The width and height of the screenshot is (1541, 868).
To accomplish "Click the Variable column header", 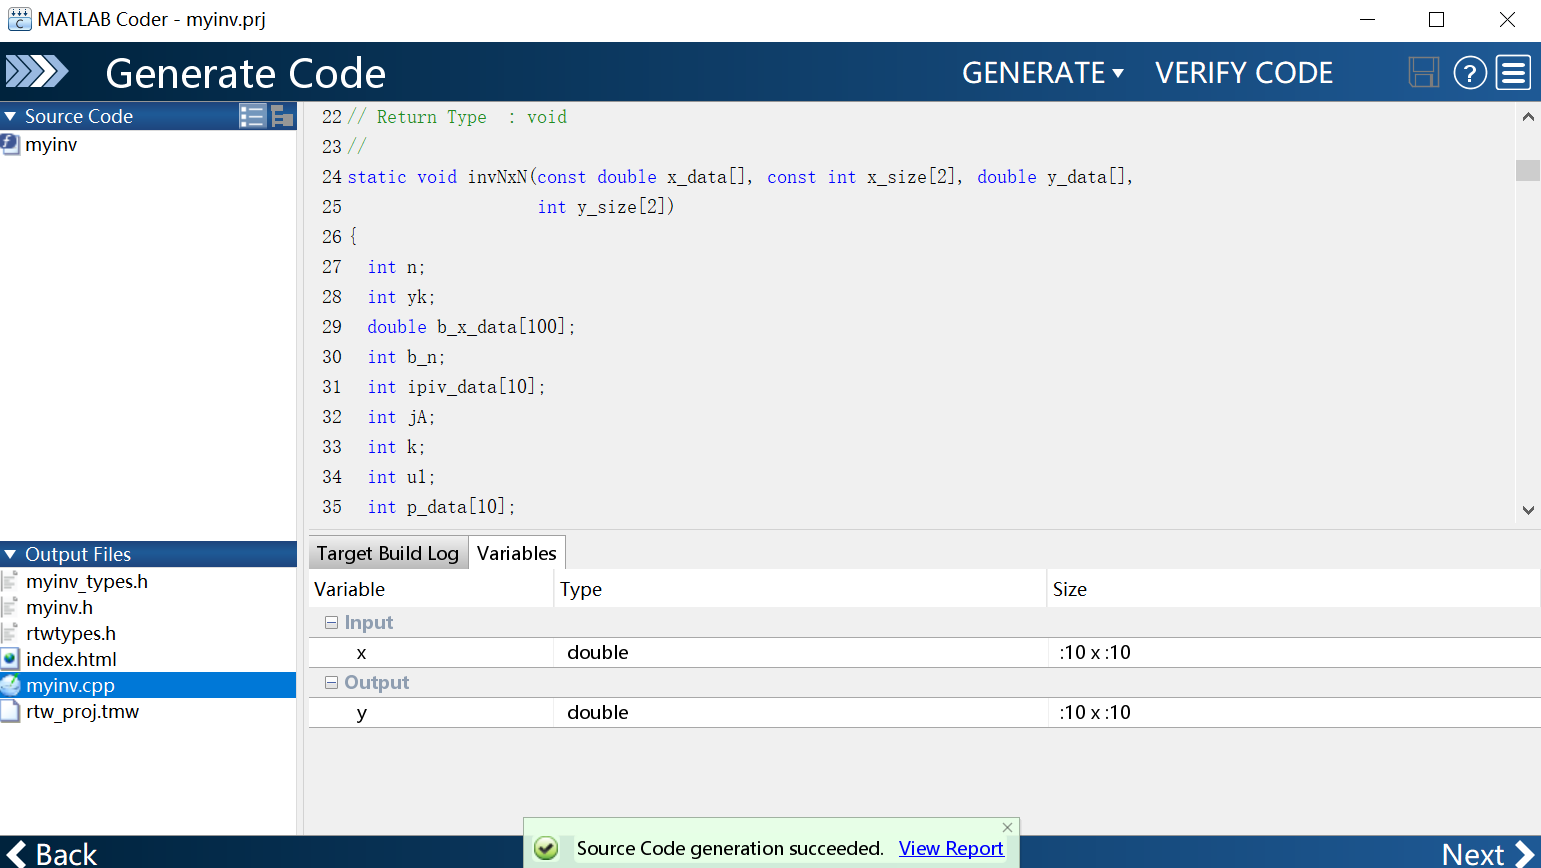I will point(431,589).
